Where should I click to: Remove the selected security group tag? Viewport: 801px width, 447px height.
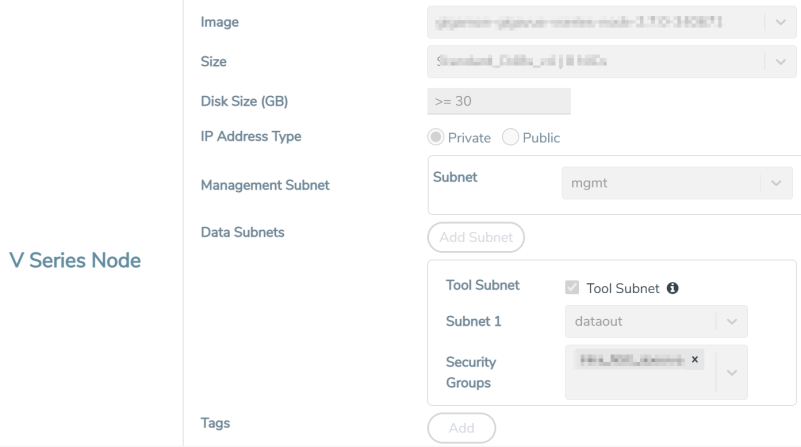(x=694, y=357)
